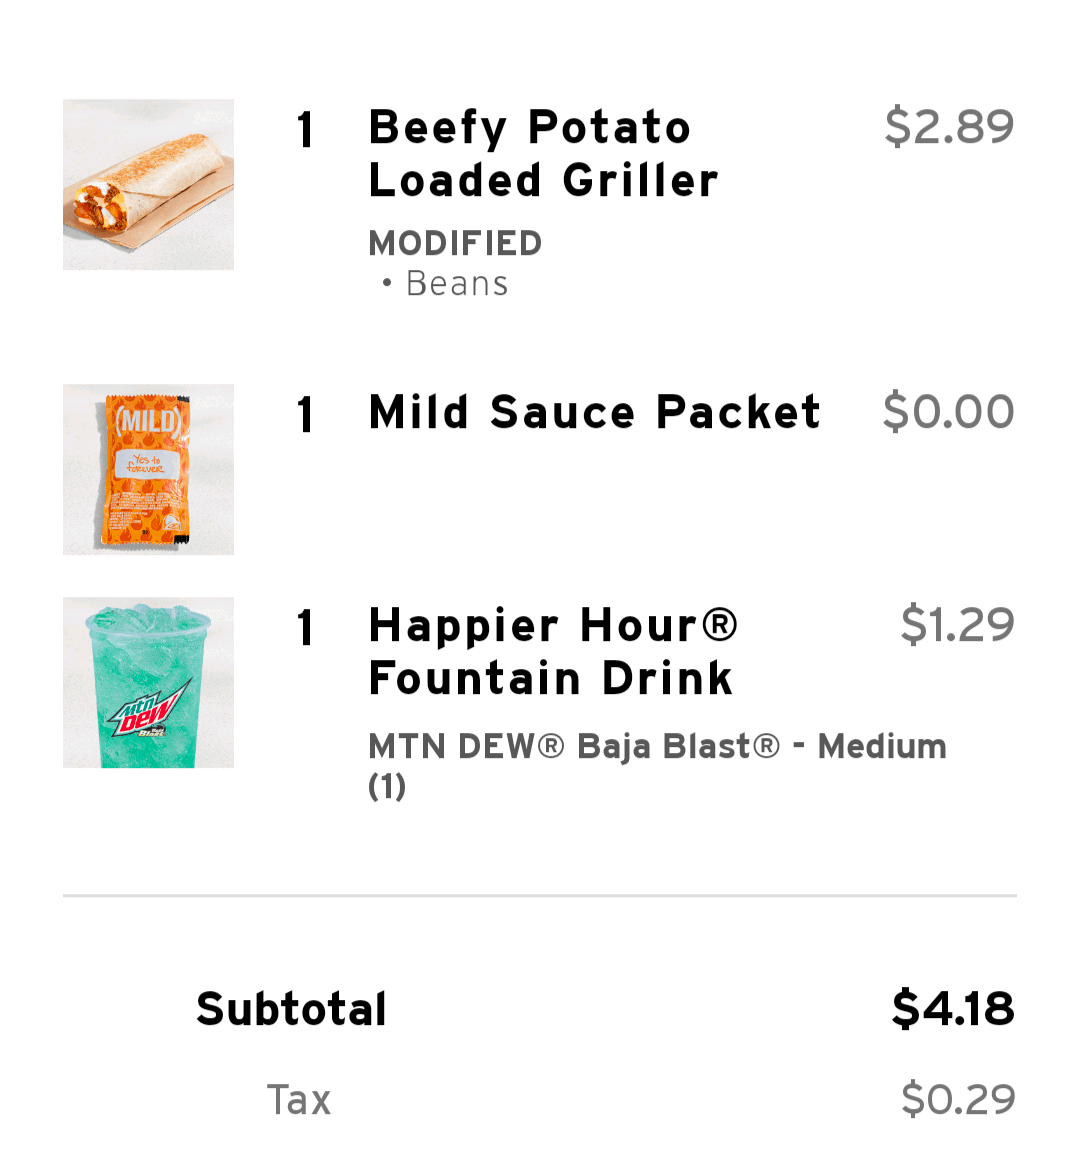Viewport: 1080px width, 1154px height.
Task: Open the Mild Sauce Packet item
Action: coord(594,412)
